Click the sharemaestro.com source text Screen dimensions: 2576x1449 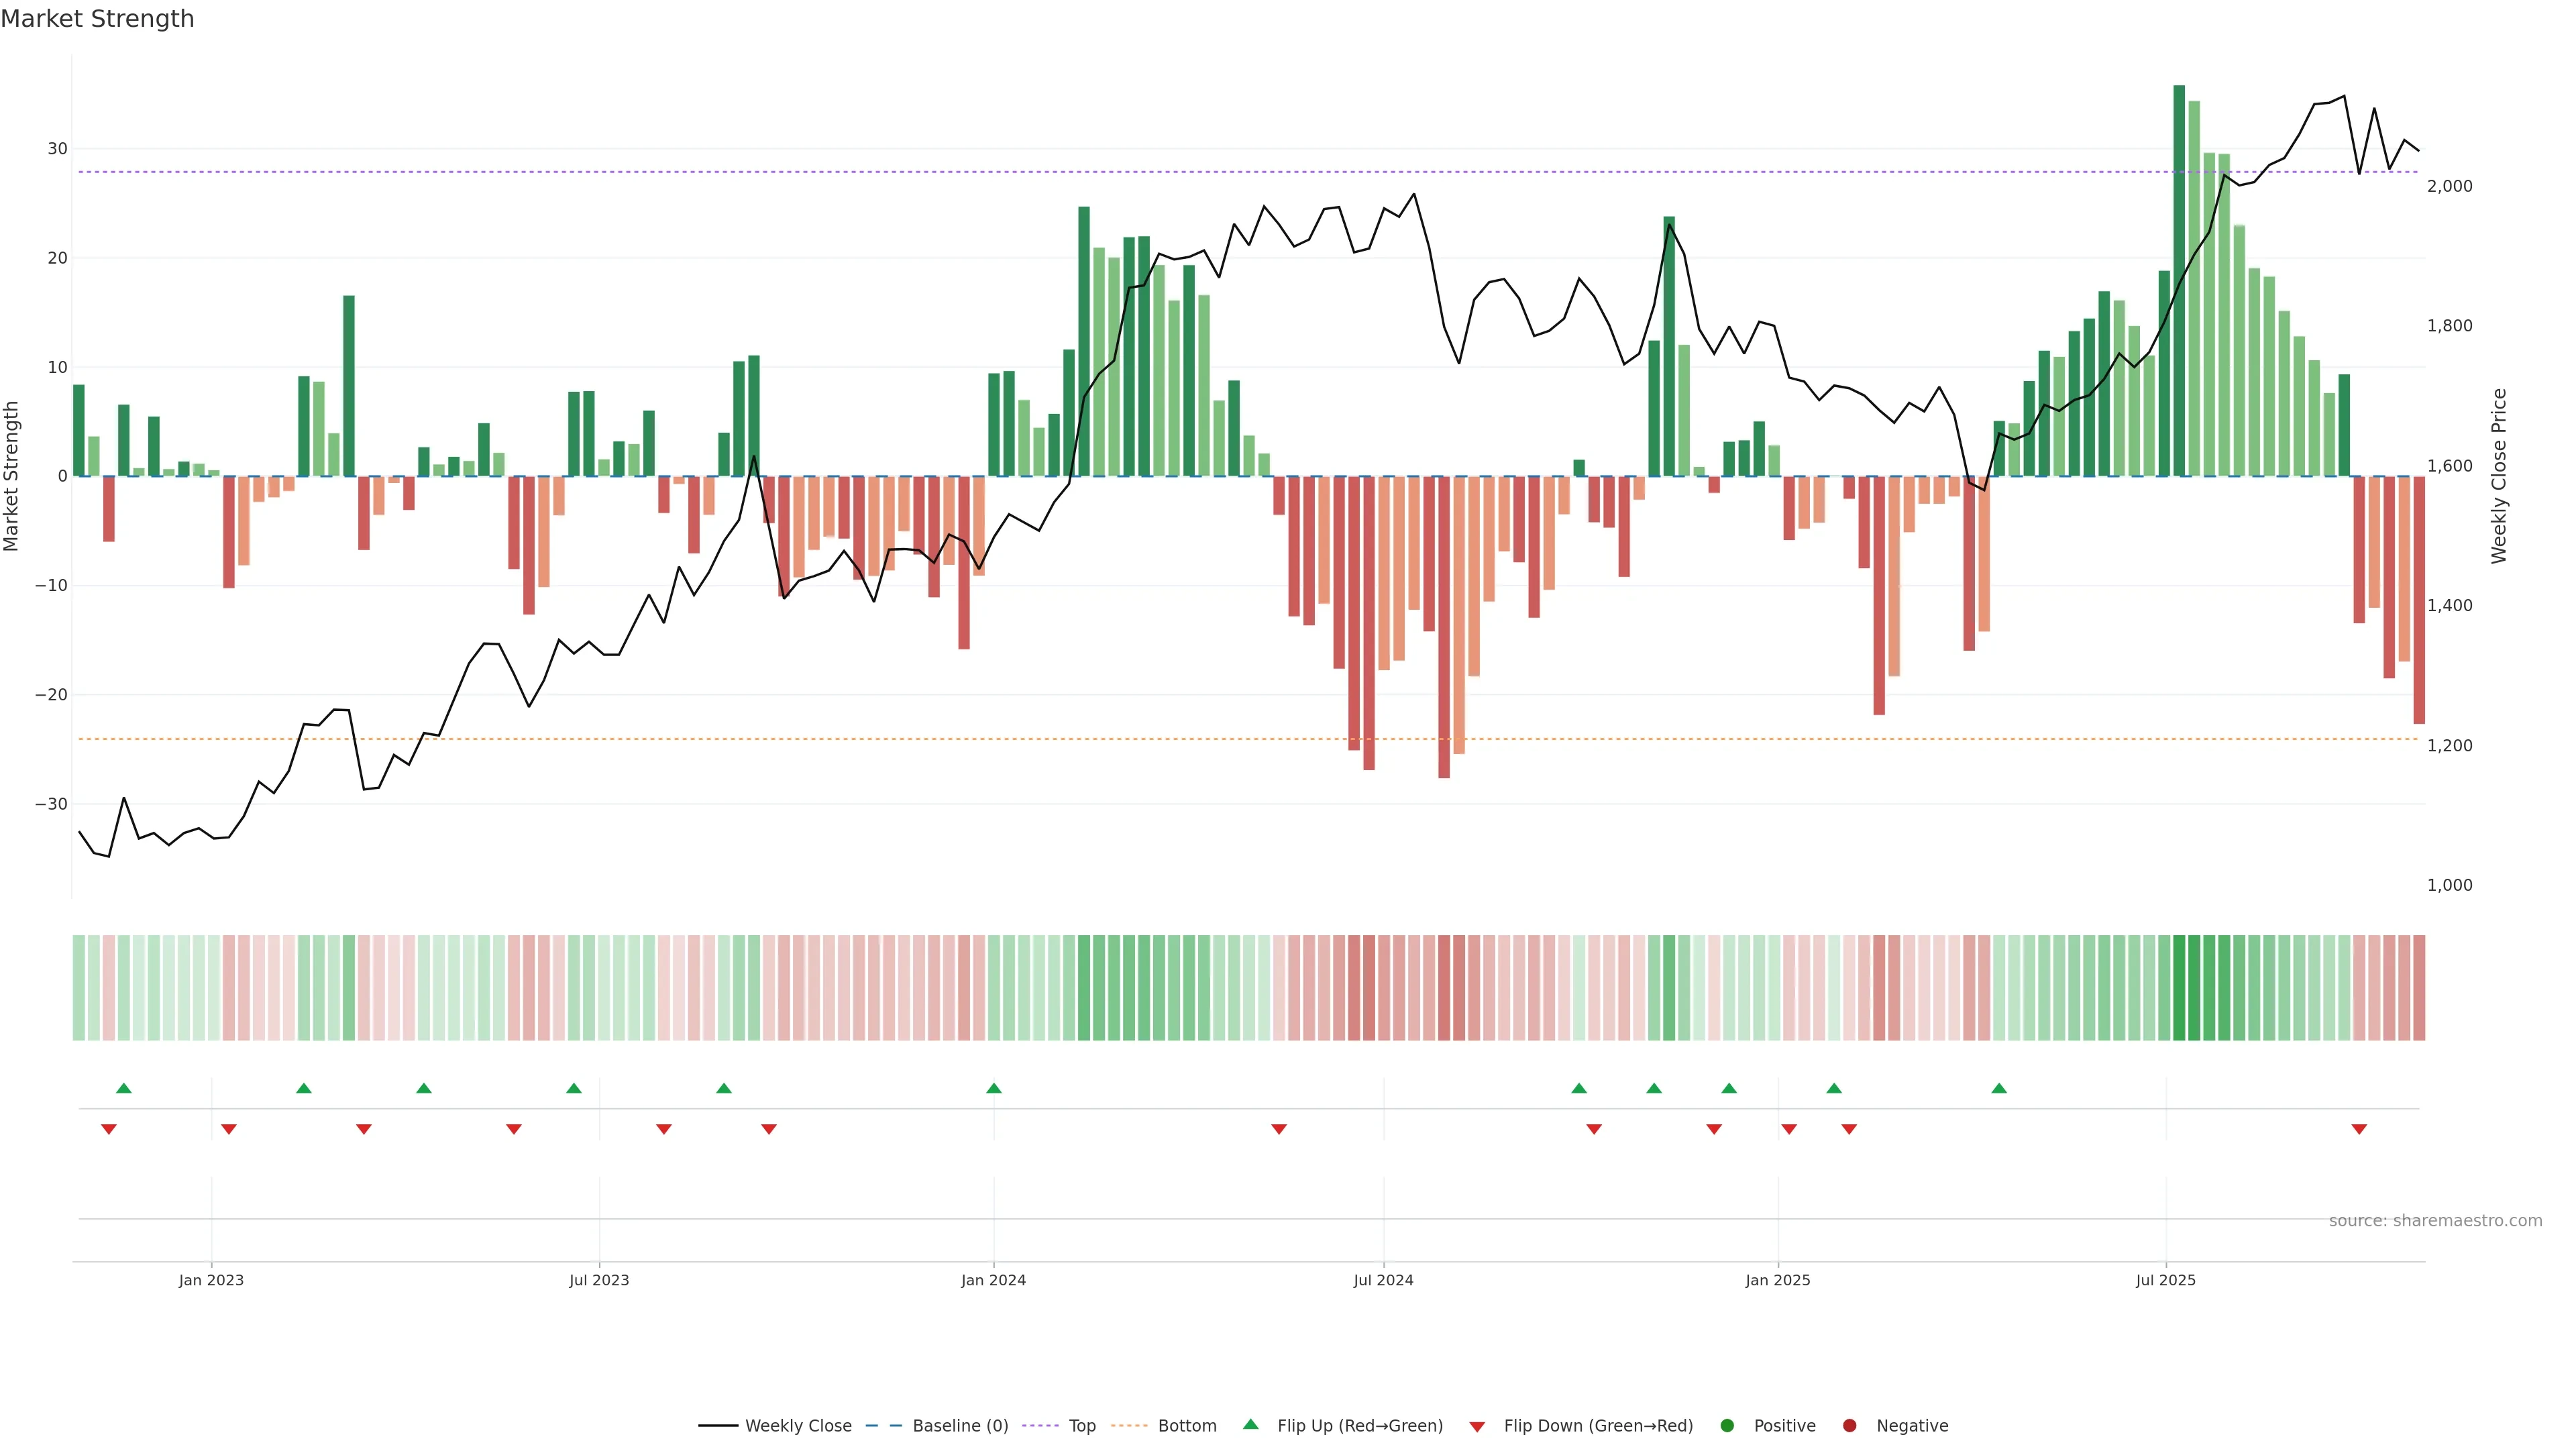click(x=2435, y=1221)
